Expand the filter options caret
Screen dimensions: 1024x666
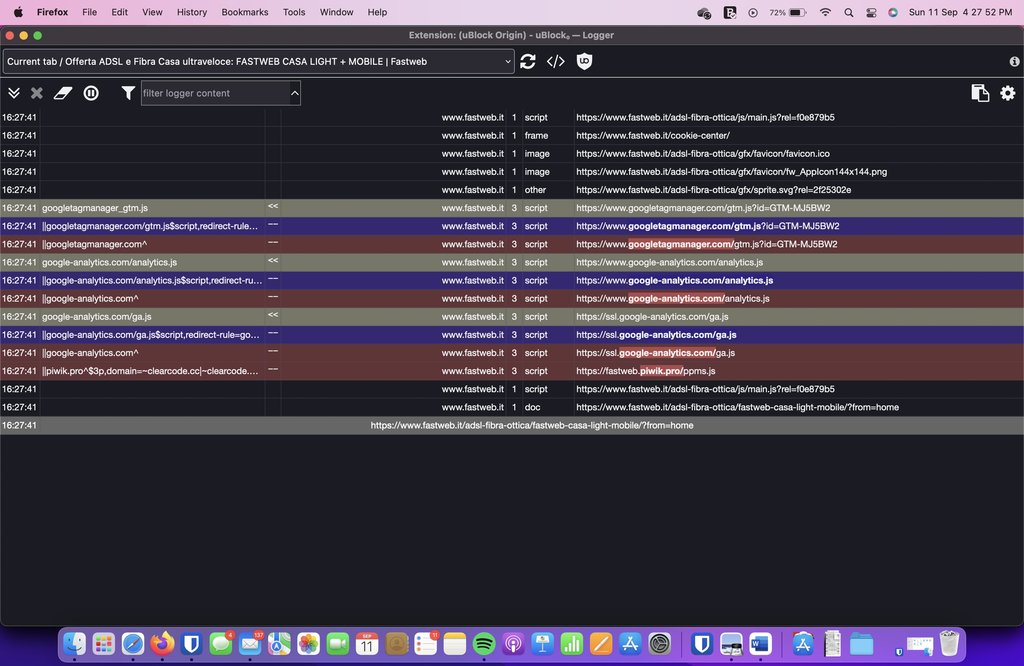pyautogui.click(x=295, y=93)
